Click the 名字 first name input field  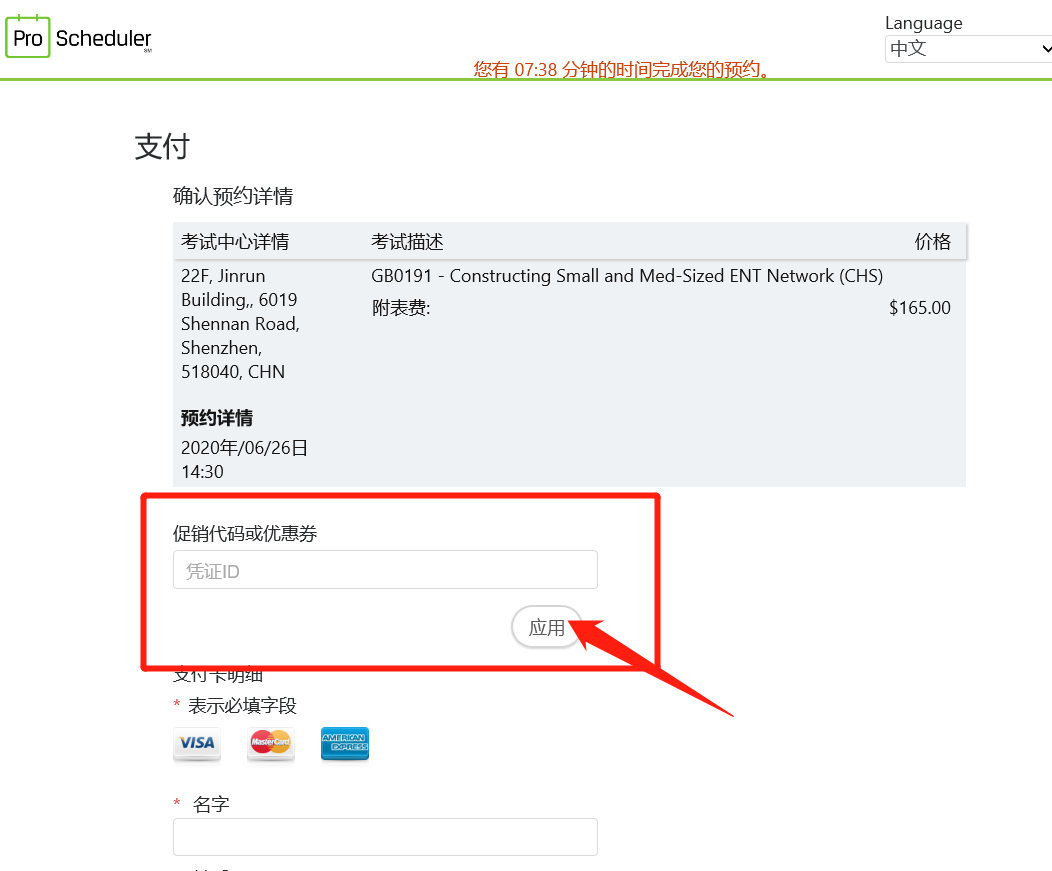pos(385,837)
